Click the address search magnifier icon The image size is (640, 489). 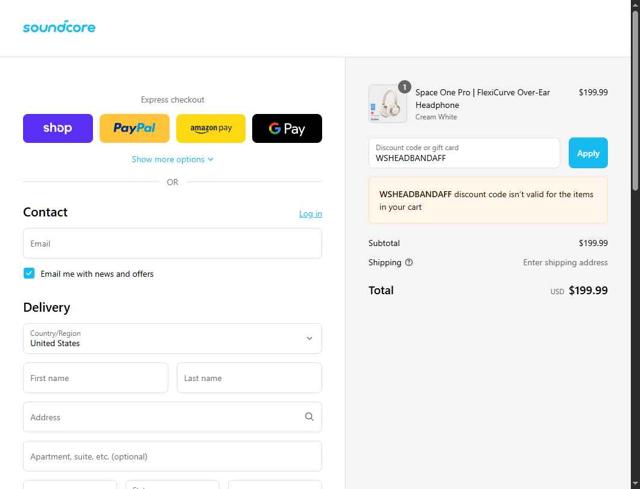coord(309,416)
